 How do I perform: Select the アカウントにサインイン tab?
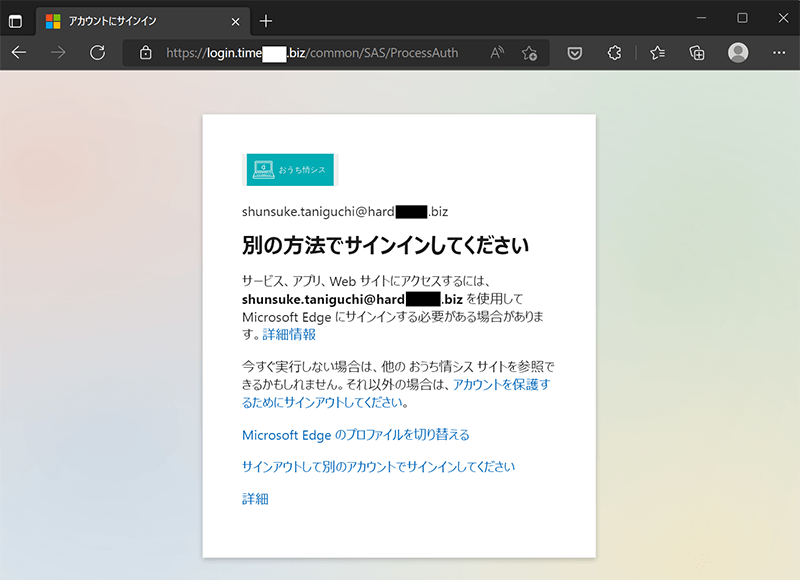[x=143, y=21]
